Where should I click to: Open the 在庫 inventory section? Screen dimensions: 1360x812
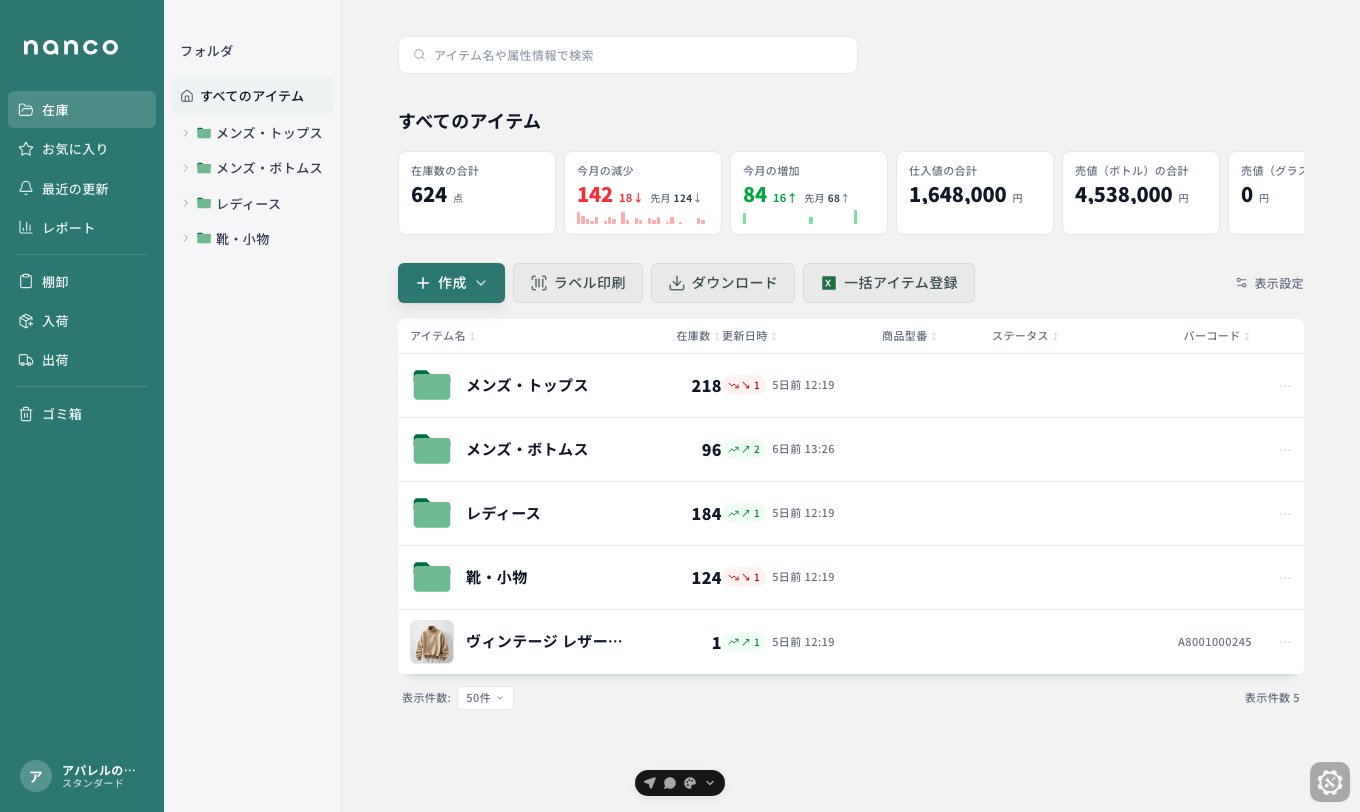tap(82, 110)
